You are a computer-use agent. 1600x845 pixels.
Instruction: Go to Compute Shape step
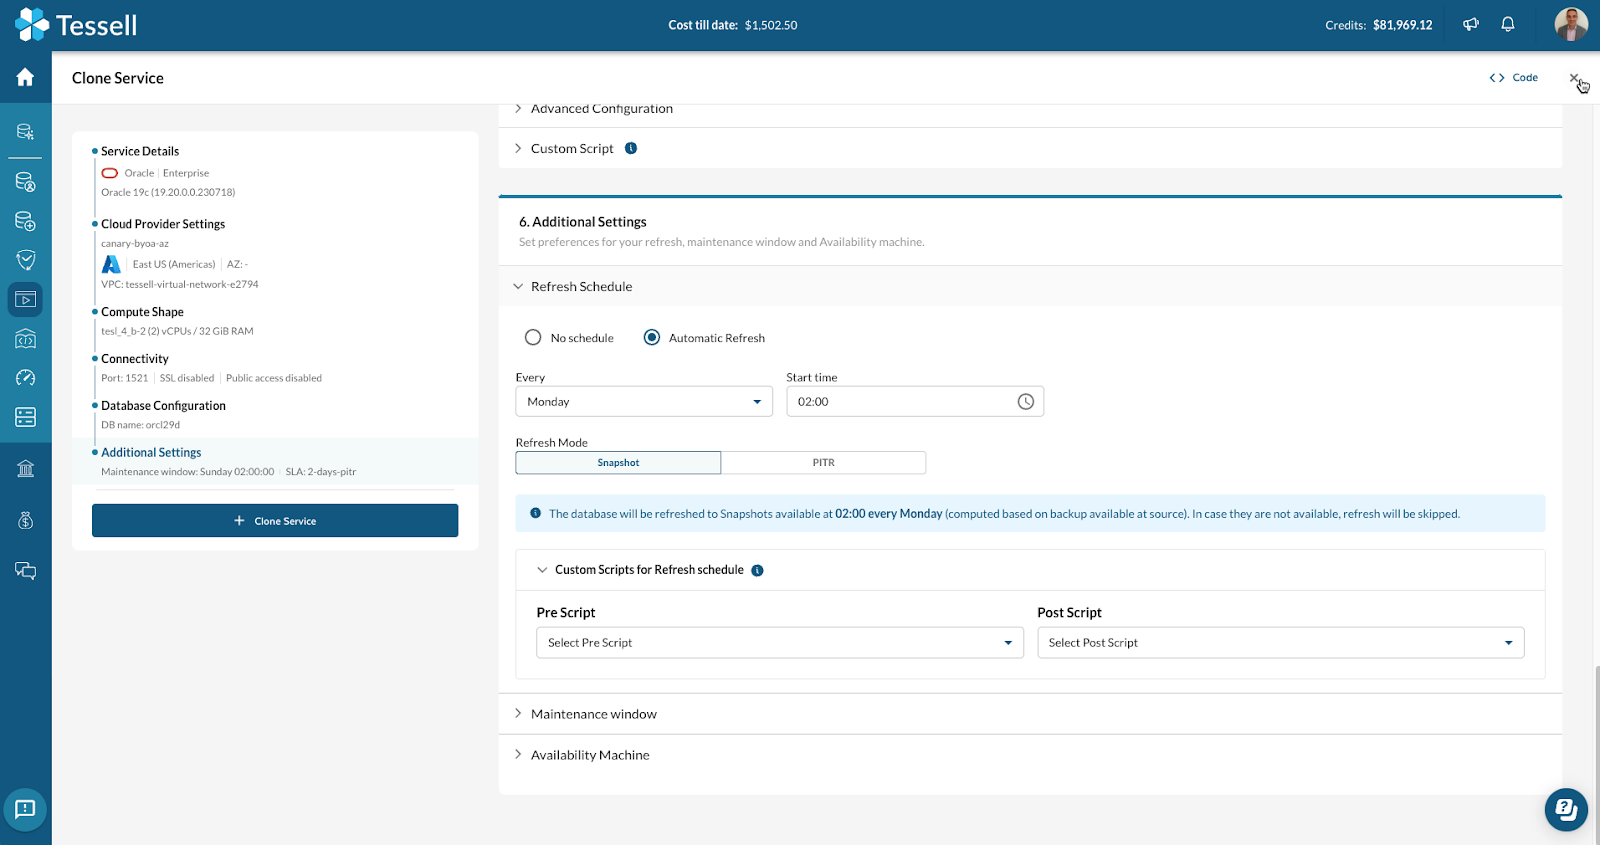click(x=142, y=312)
